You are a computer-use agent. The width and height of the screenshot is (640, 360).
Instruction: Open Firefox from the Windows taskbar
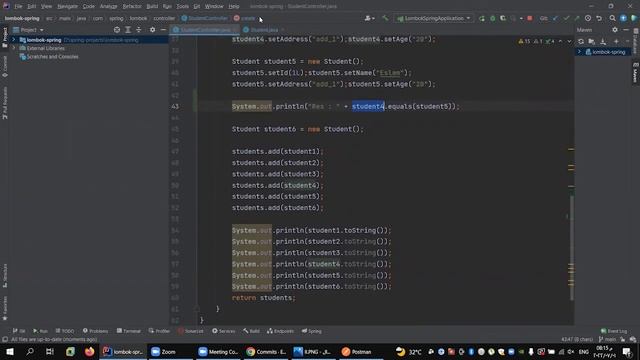point(89,351)
